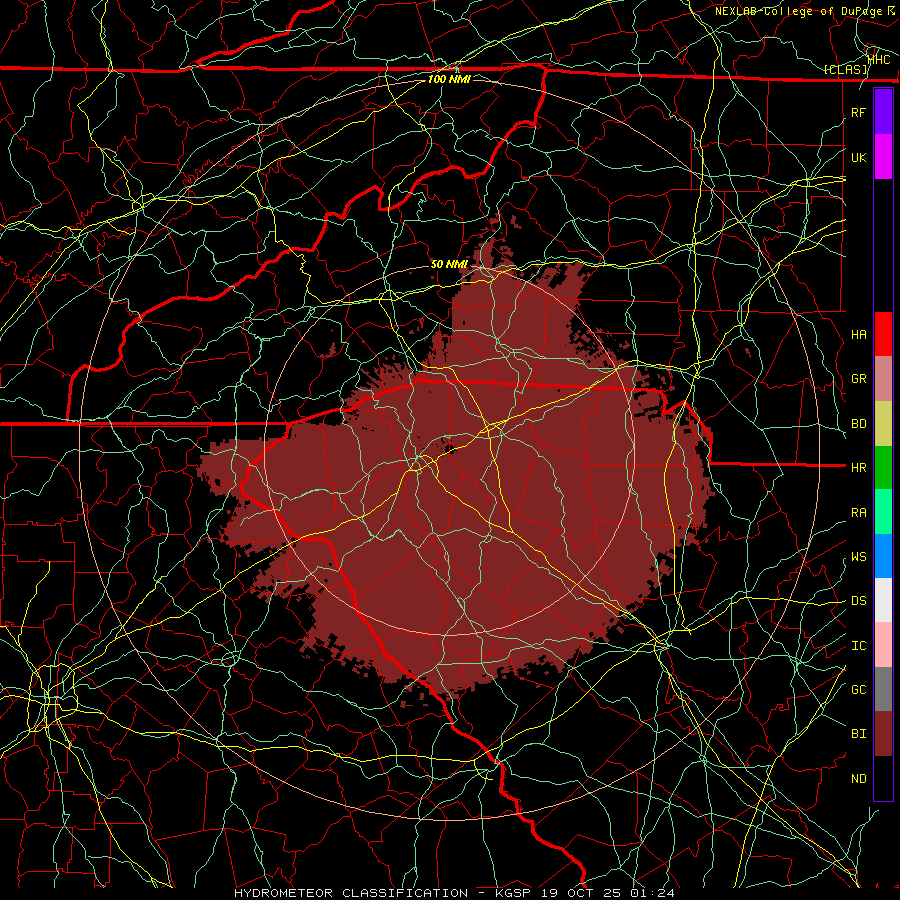Click the HHC product code text
The image size is (900, 900).
879,59
